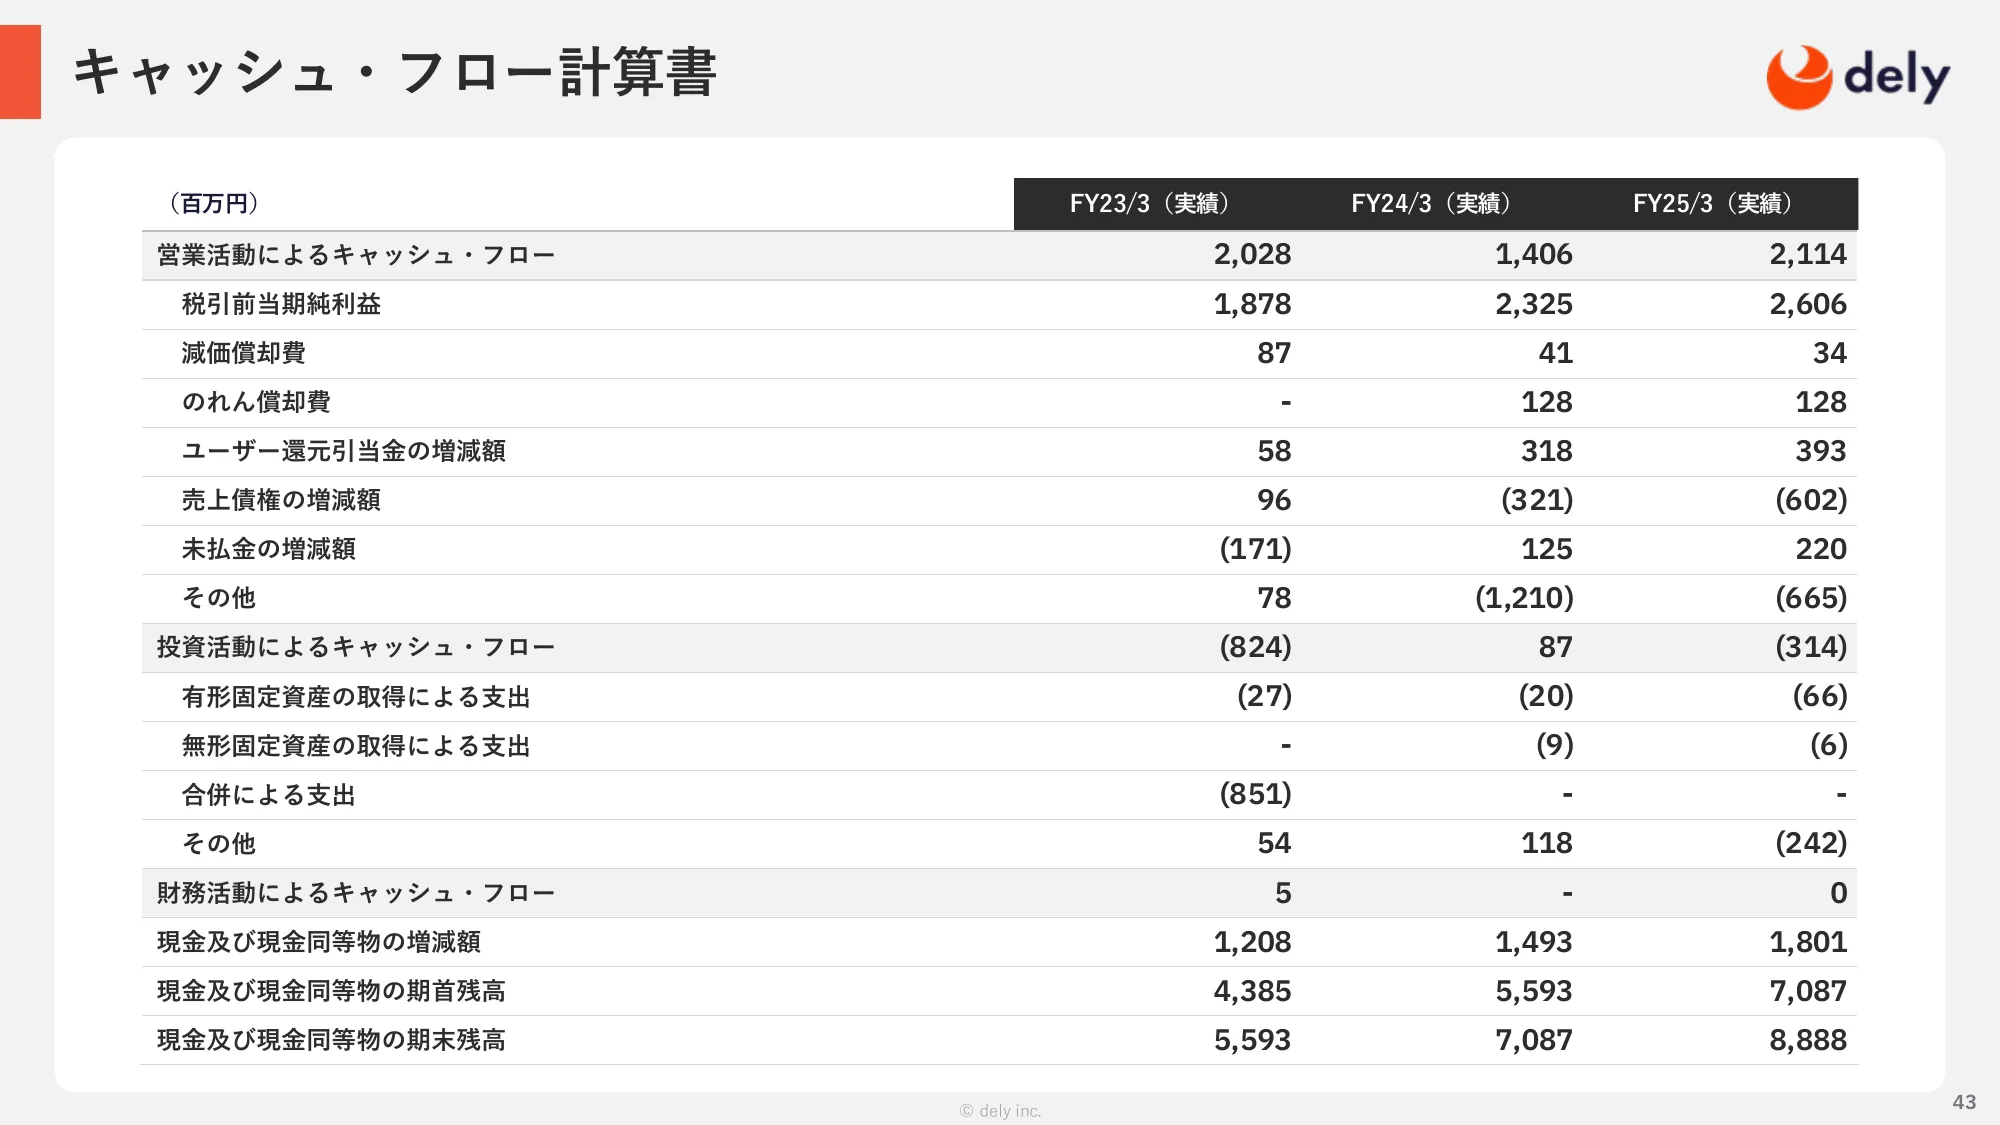Click the ユーザー還元引当金の増減額 row label
Screen dimensions: 2000x1125
343,451
